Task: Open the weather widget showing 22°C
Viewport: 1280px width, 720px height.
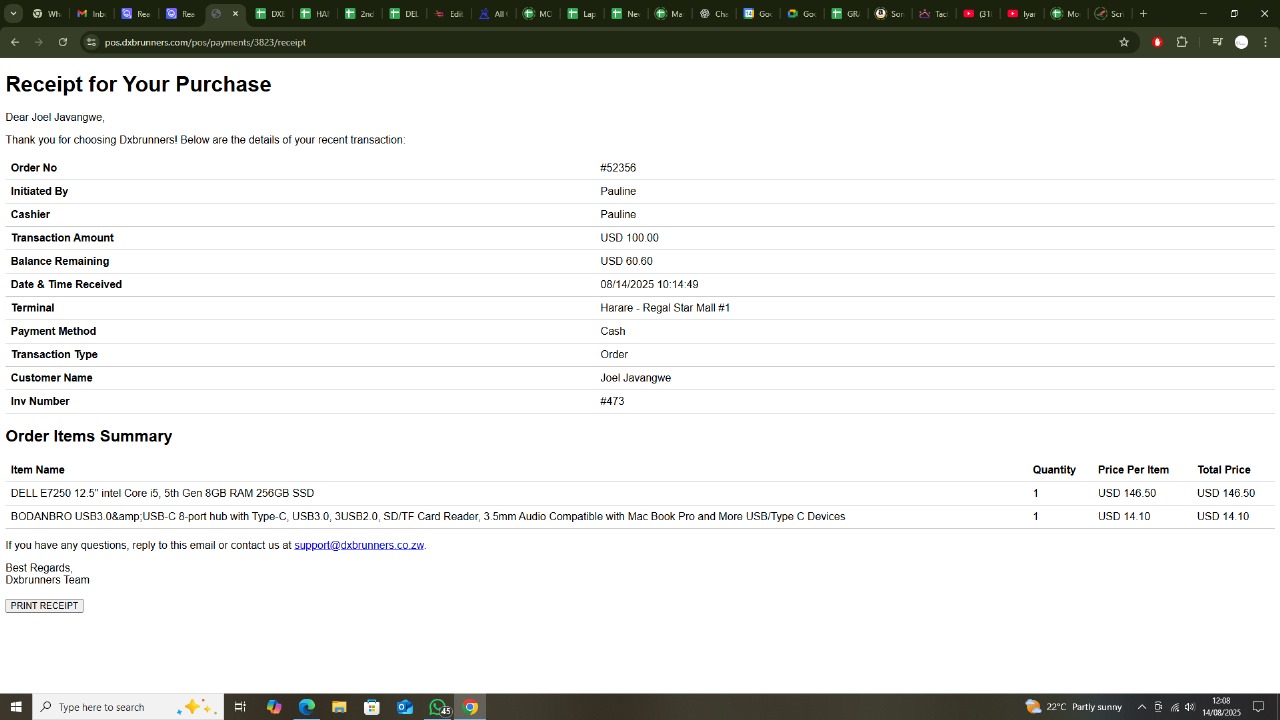Action: pos(1073,707)
